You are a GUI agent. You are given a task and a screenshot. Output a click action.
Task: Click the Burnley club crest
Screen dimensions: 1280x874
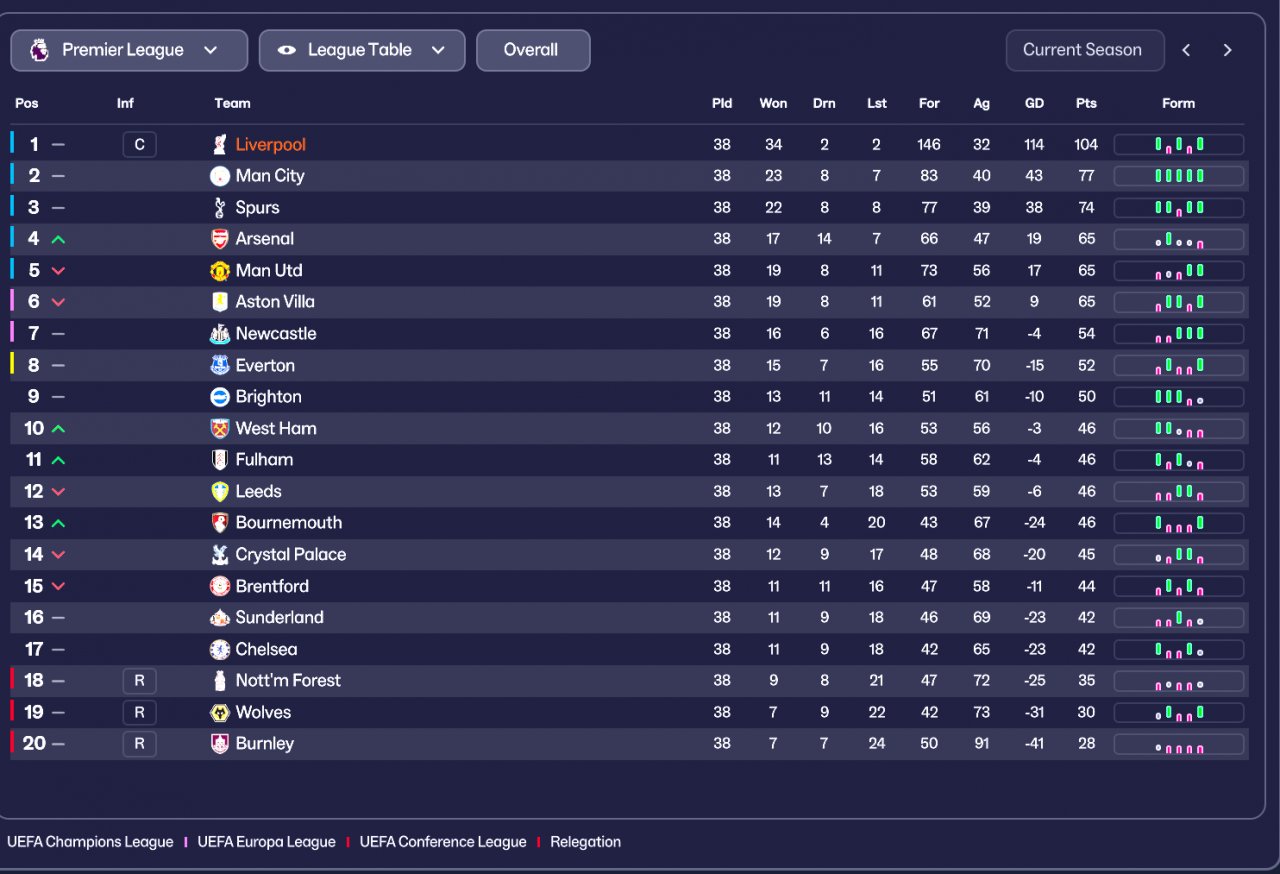(220, 744)
